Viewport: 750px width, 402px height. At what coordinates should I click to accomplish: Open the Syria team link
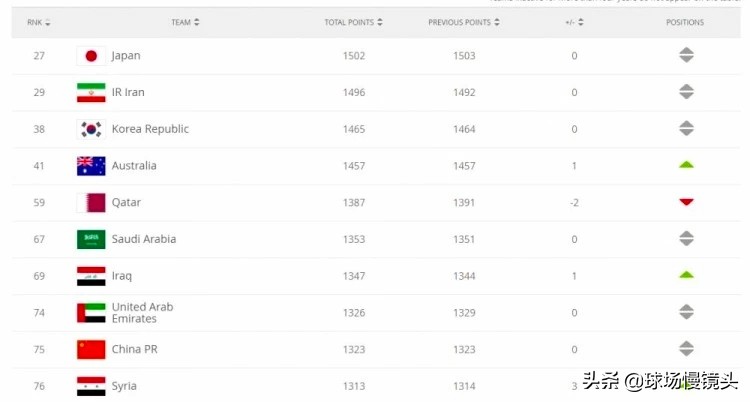point(124,386)
